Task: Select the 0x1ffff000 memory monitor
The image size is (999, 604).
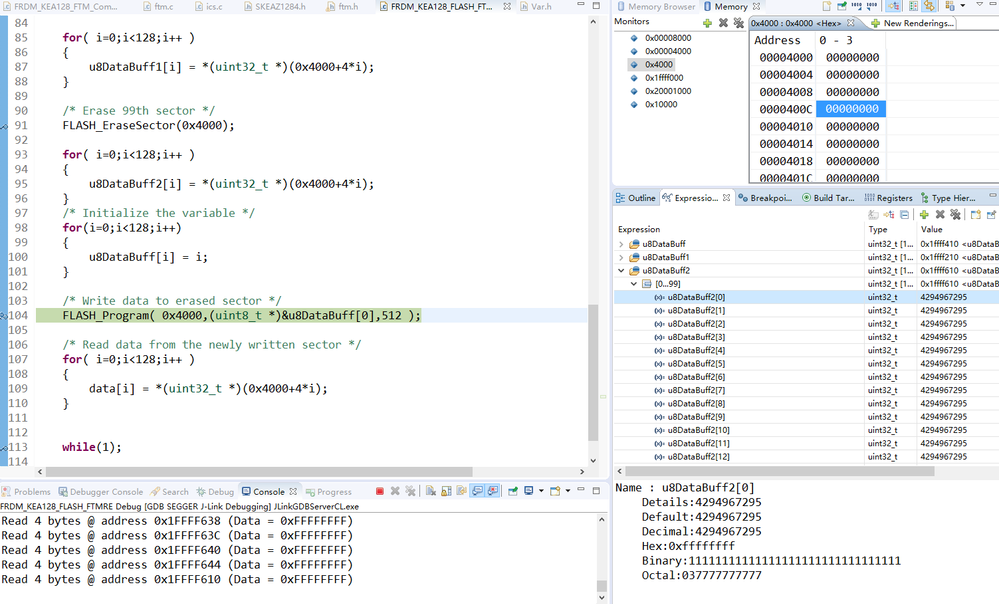Action: click(x=664, y=78)
